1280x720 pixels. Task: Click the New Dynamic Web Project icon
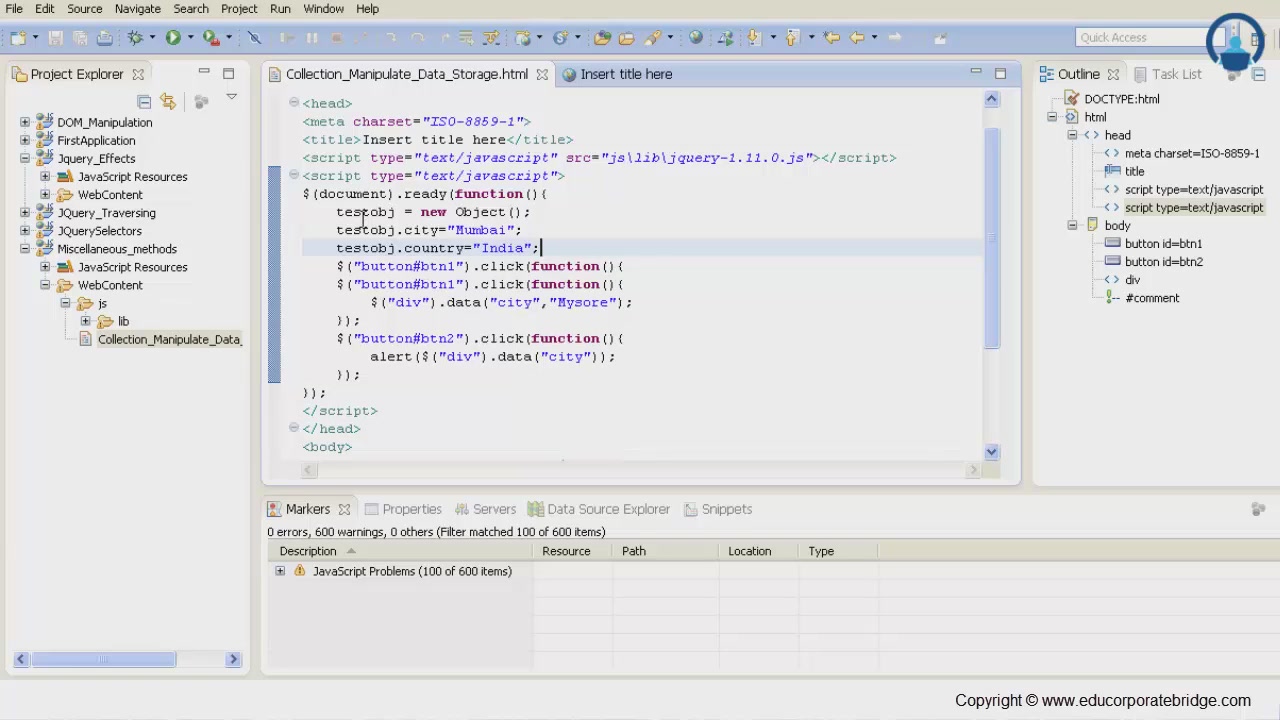tap(523, 38)
